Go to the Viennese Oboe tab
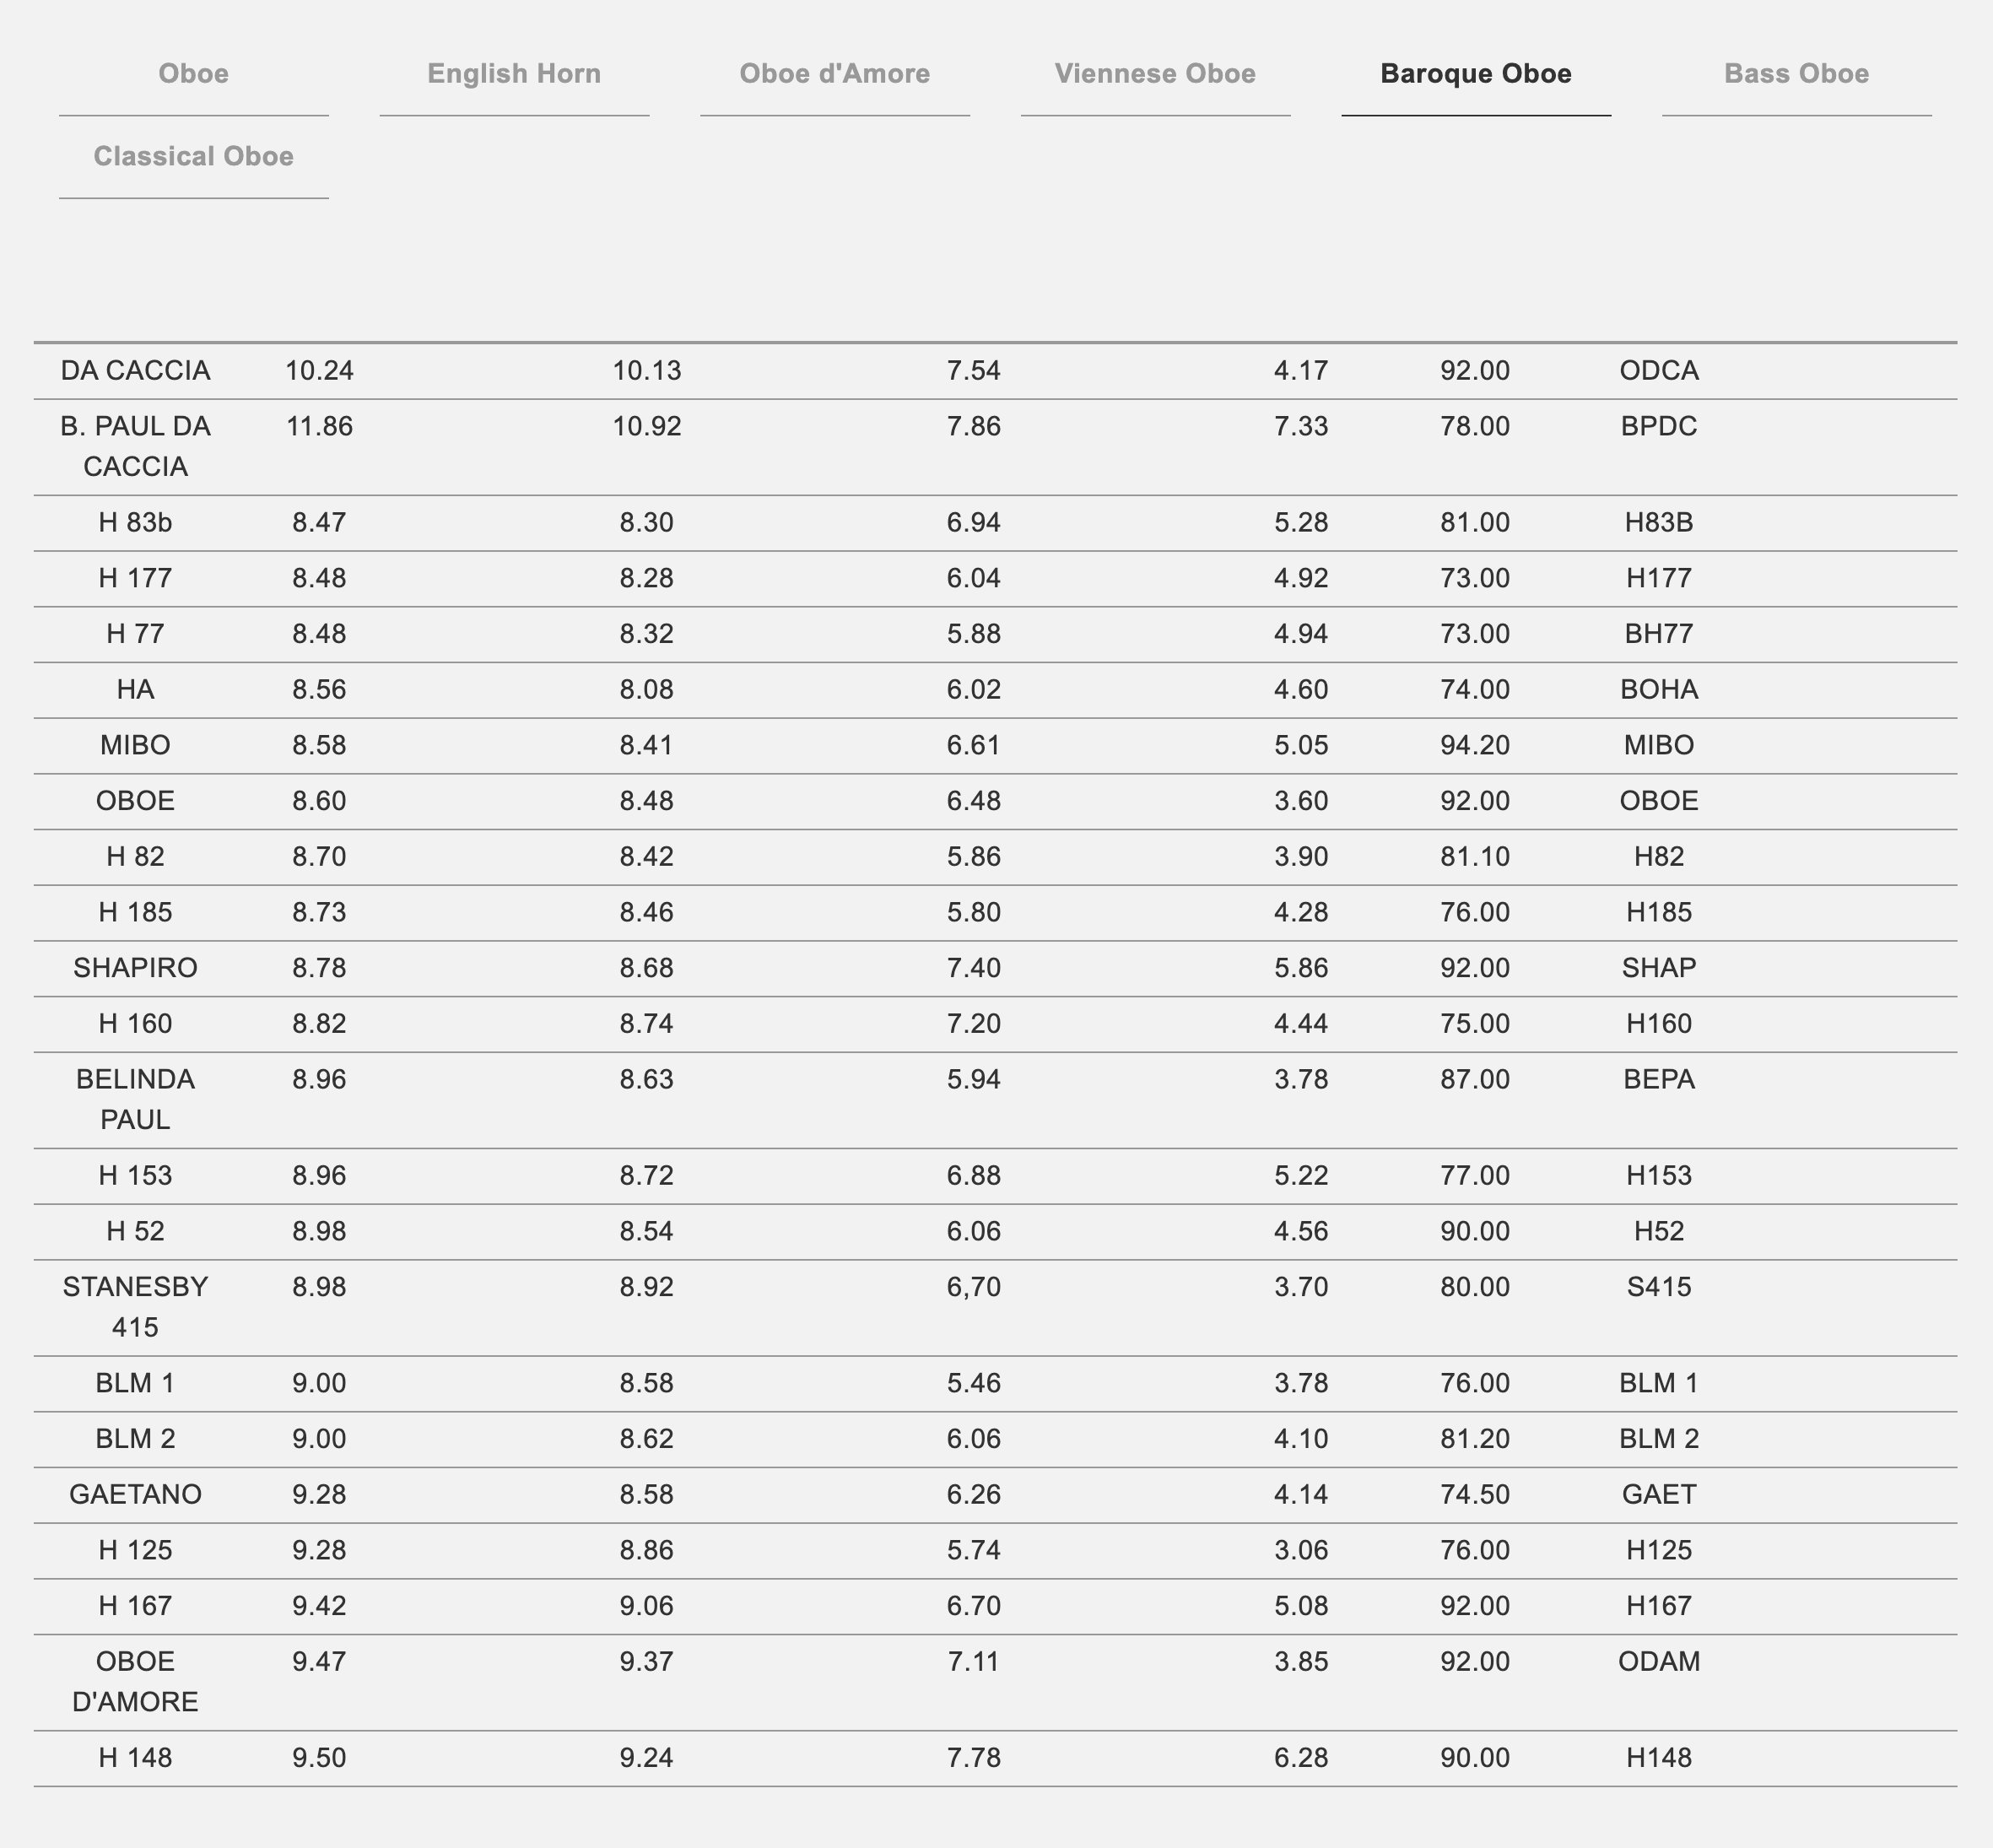This screenshot has height=1848, width=1993. pos(1155,74)
